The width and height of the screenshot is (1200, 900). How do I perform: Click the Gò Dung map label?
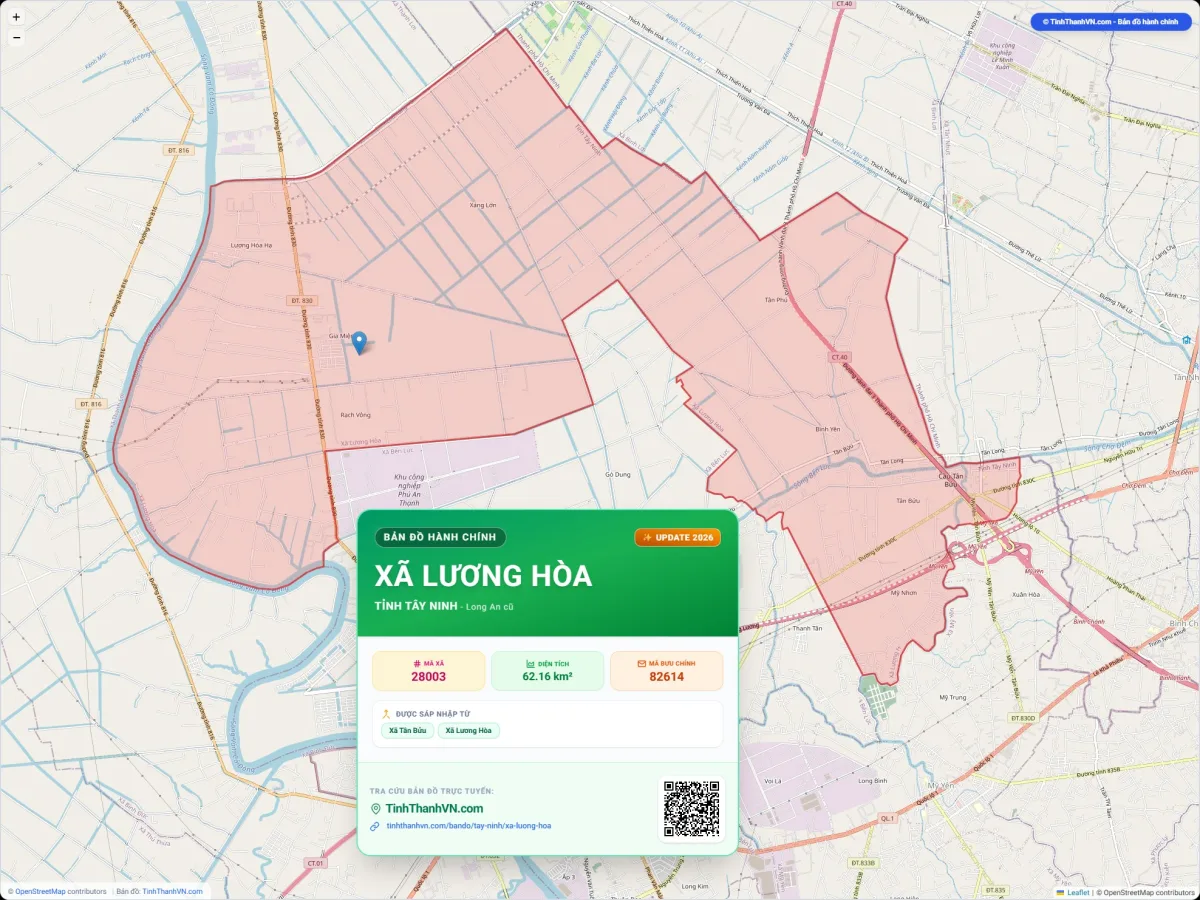(x=618, y=474)
